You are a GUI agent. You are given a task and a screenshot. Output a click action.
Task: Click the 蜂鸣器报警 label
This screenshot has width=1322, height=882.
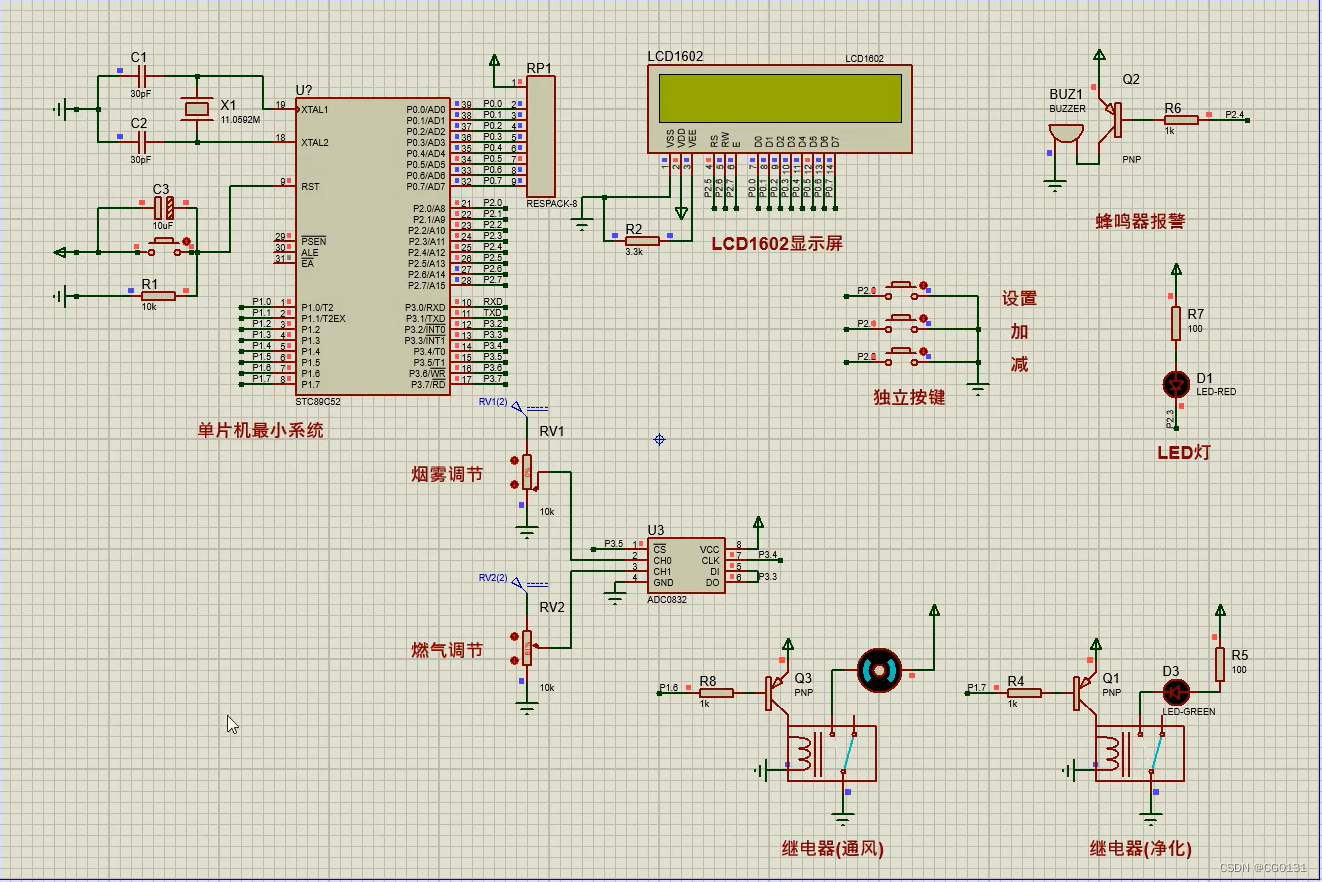(x=1140, y=221)
